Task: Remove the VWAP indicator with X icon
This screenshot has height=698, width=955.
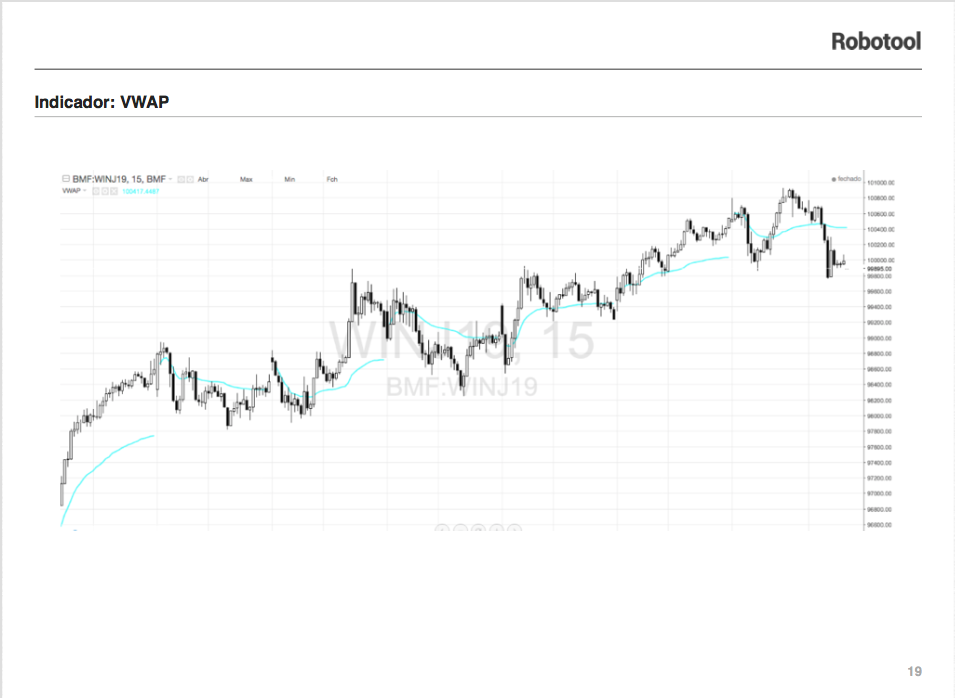Action: coord(114,189)
